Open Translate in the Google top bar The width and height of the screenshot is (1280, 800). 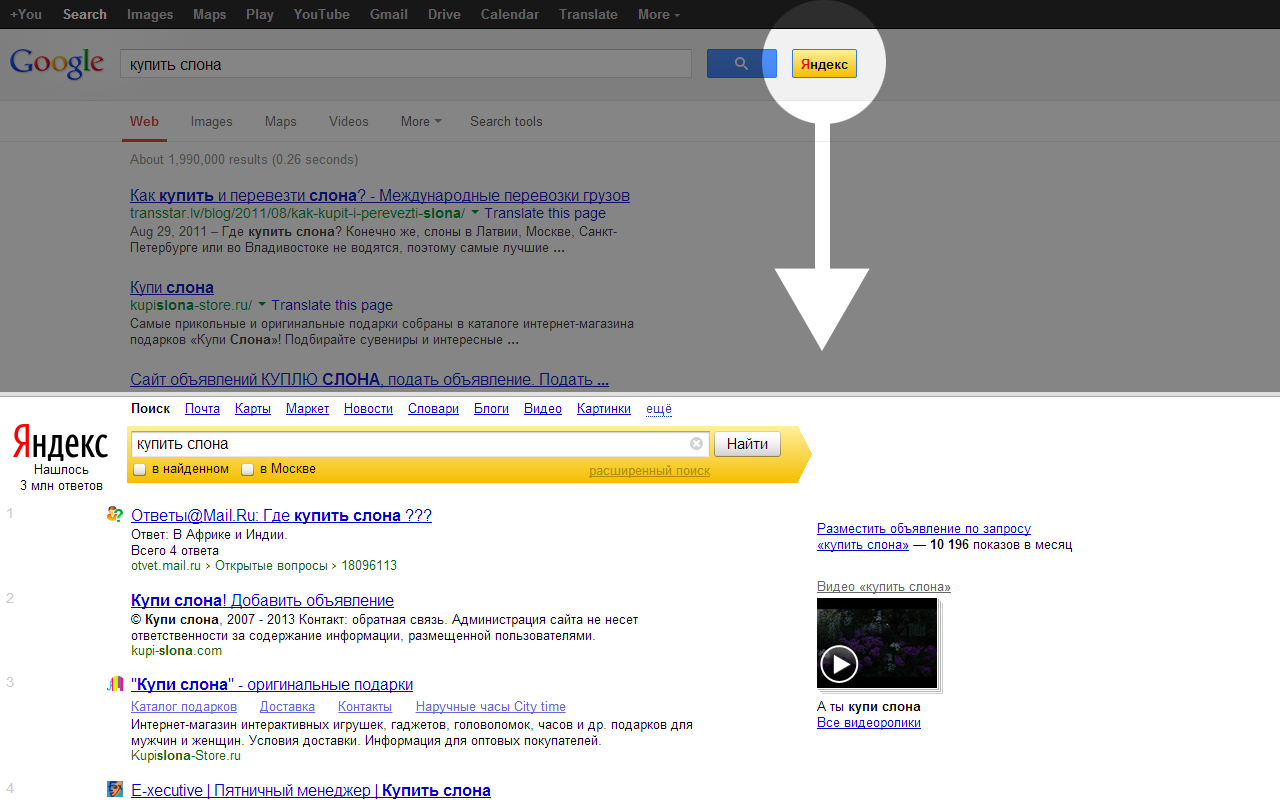588,14
